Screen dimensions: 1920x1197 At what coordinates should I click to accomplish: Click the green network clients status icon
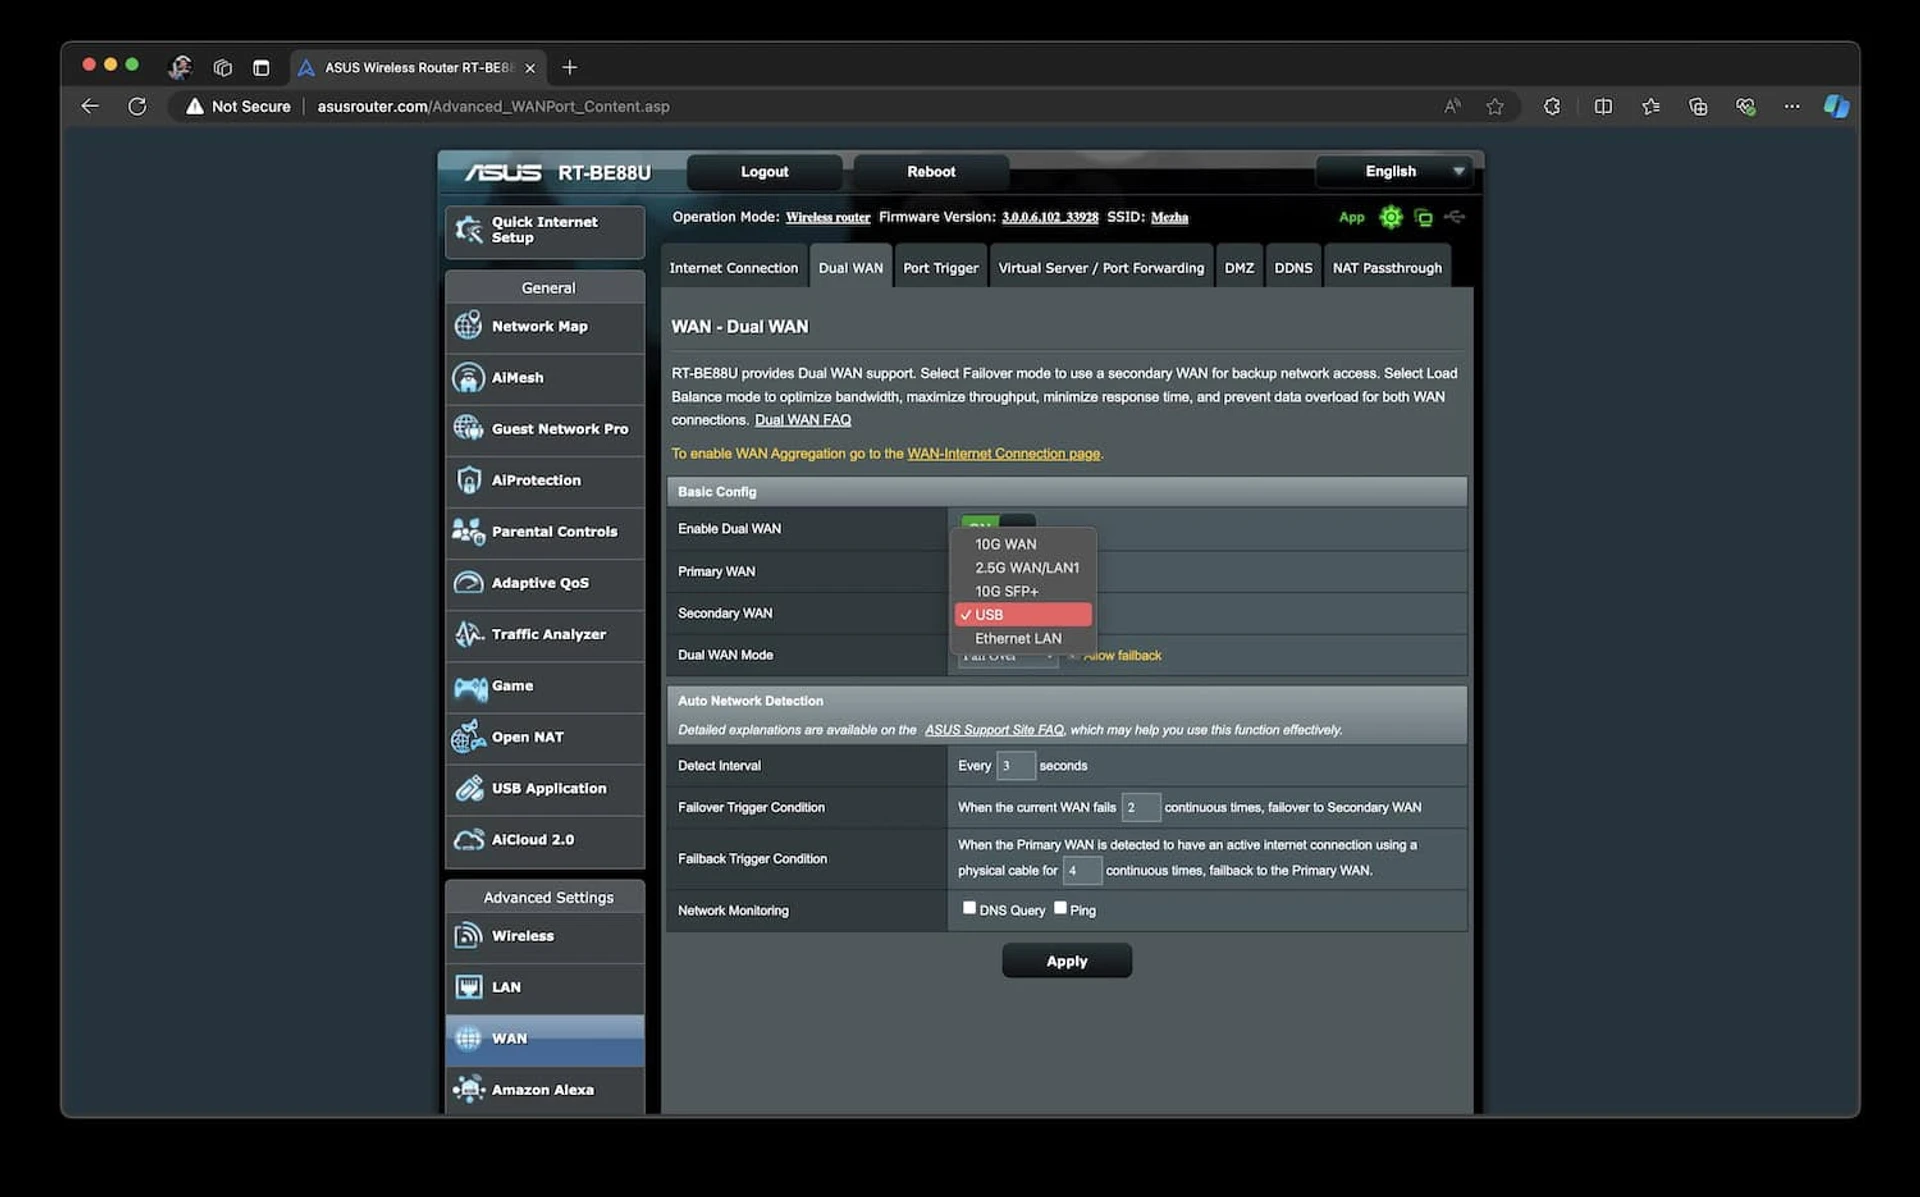click(x=1423, y=217)
